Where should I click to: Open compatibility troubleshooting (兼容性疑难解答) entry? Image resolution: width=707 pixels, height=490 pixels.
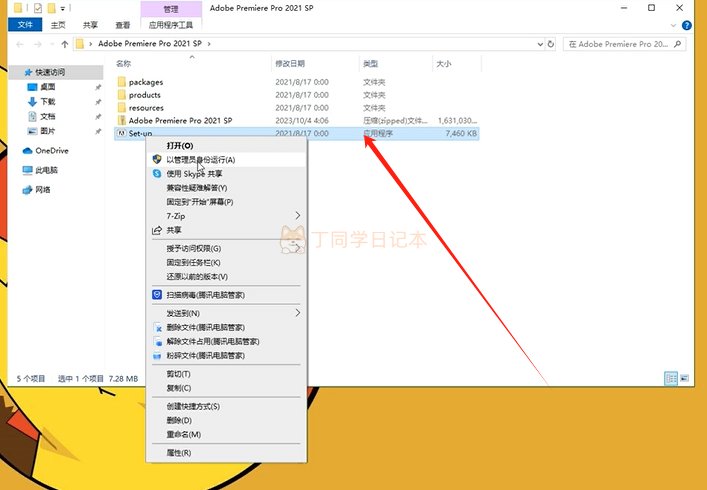point(226,188)
